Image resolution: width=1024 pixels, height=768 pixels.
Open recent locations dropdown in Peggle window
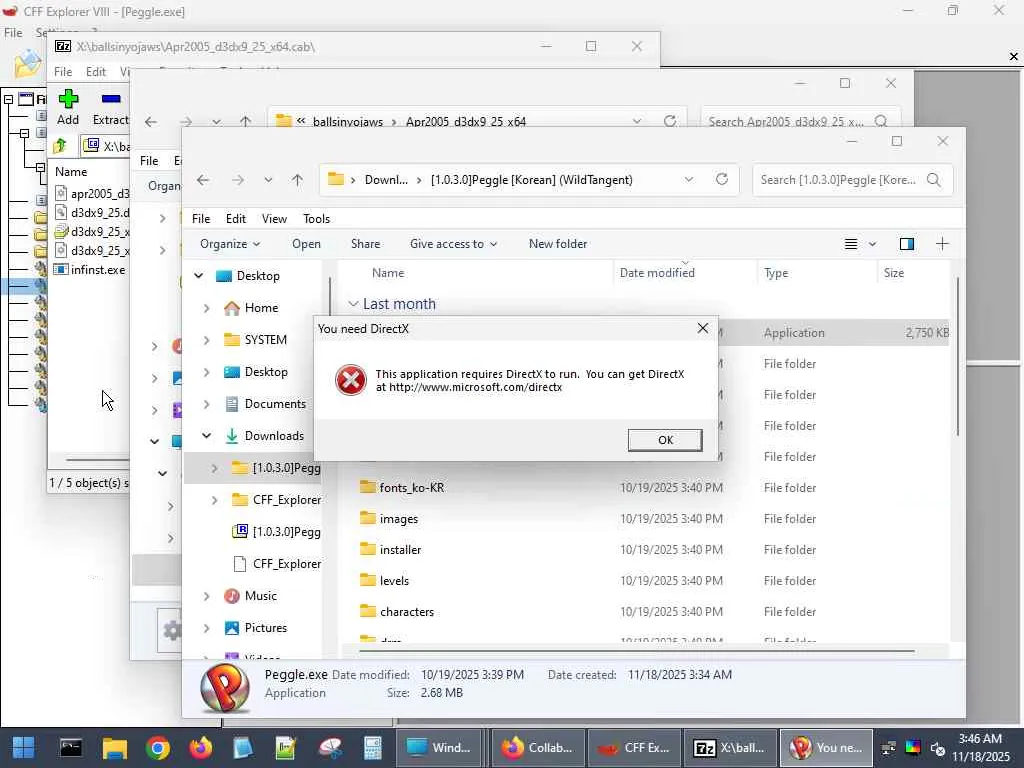[268, 180]
